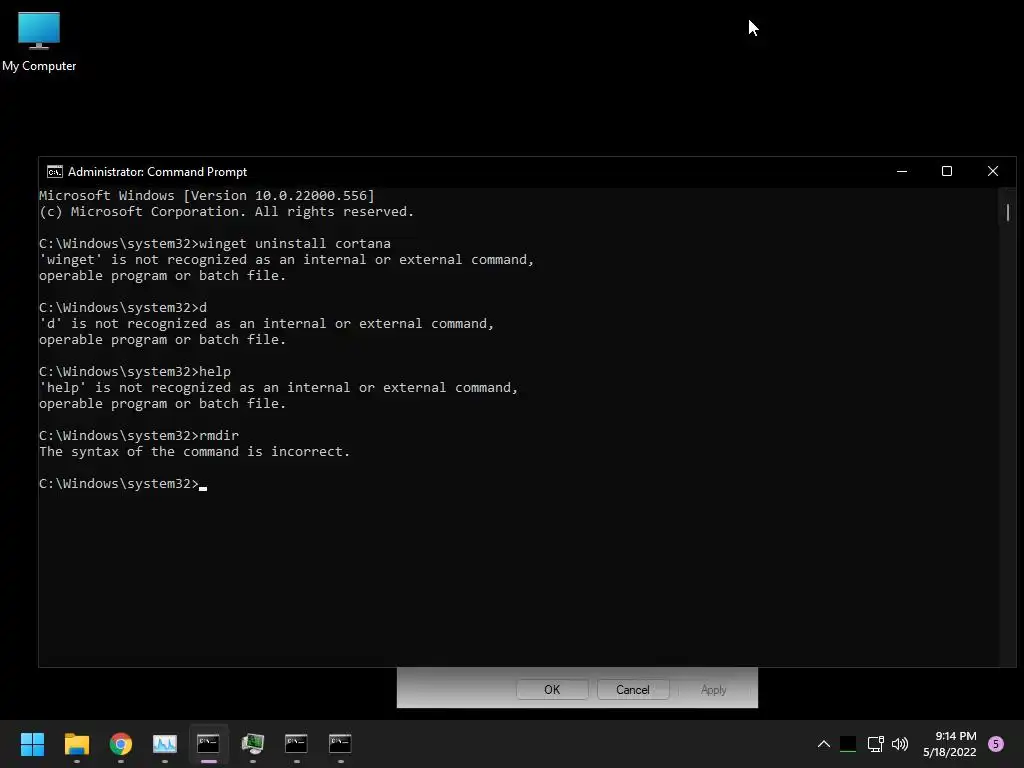Switch to the second Command Prompt taskbar window
Viewport: 1024px width, 768px height.
pyautogui.click(x=296, y=744)
